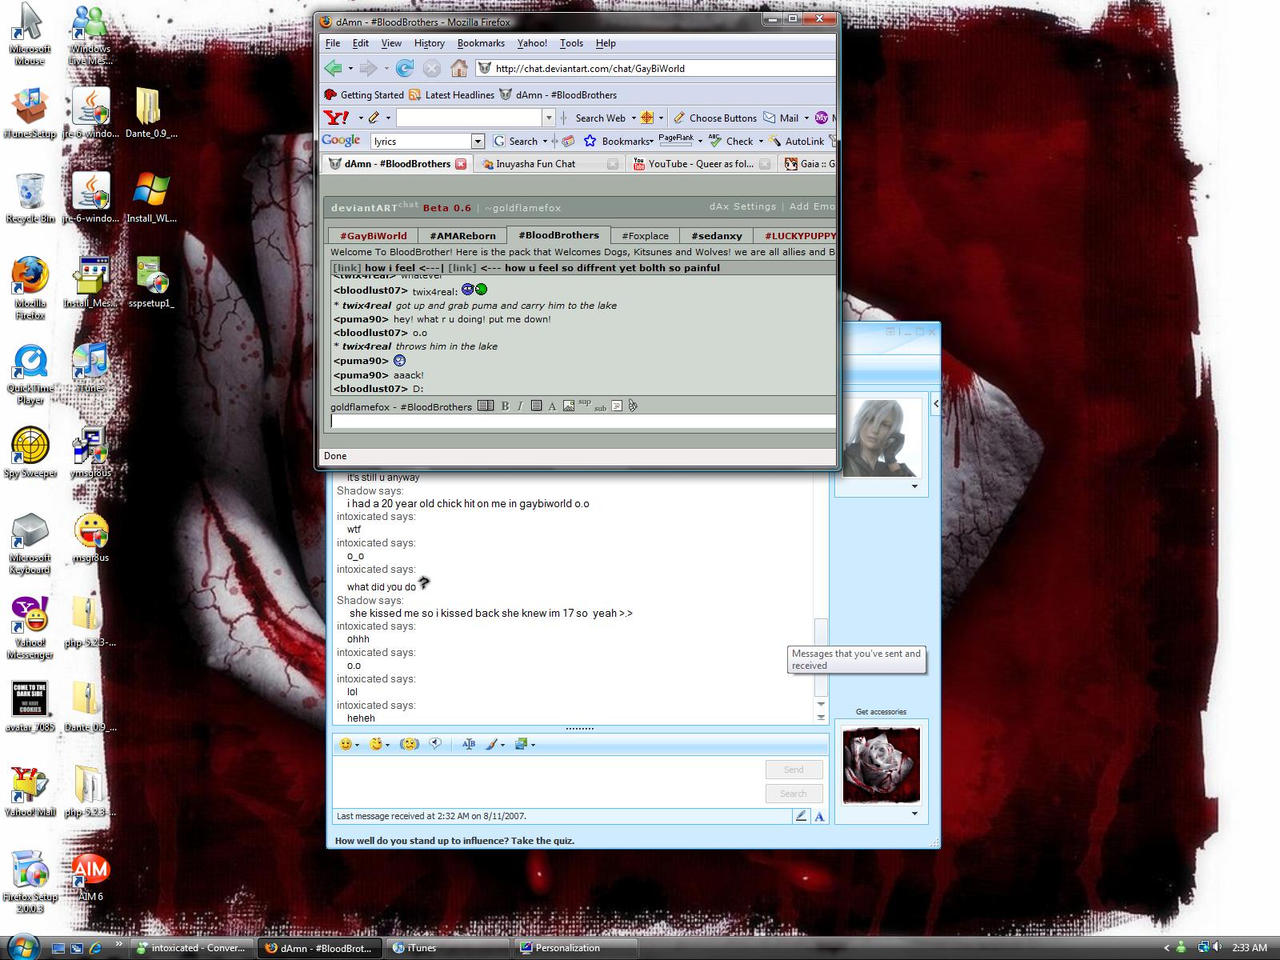Expand own display picture options arrow
1280x960 pixels.
(x=914, y=814)
